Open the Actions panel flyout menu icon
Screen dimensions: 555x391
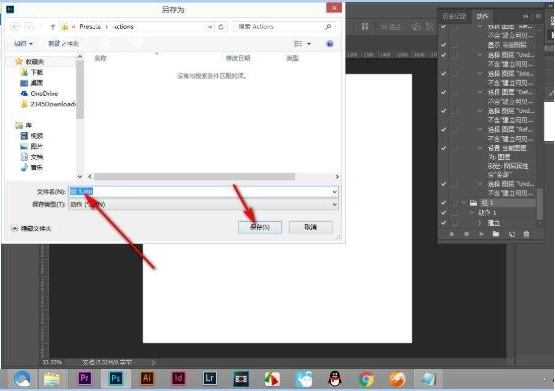[538, 16]
